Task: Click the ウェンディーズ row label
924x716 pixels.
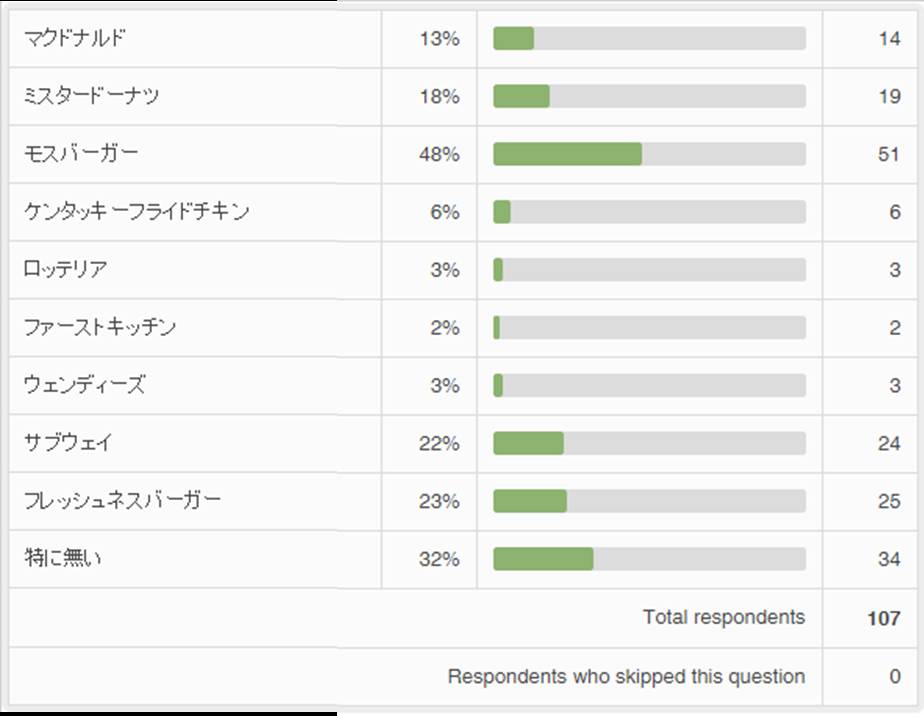Action: tap(84, 386)
